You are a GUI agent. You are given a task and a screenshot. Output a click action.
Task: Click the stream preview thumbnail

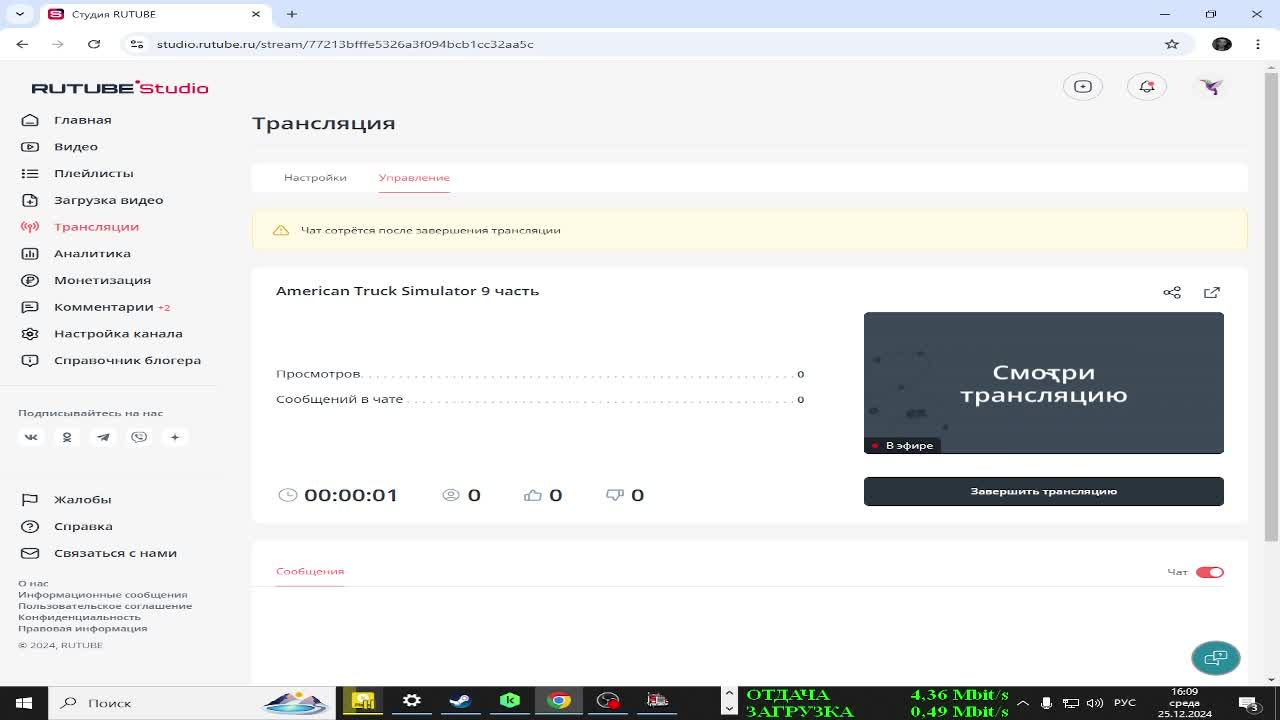[1044, 383]
